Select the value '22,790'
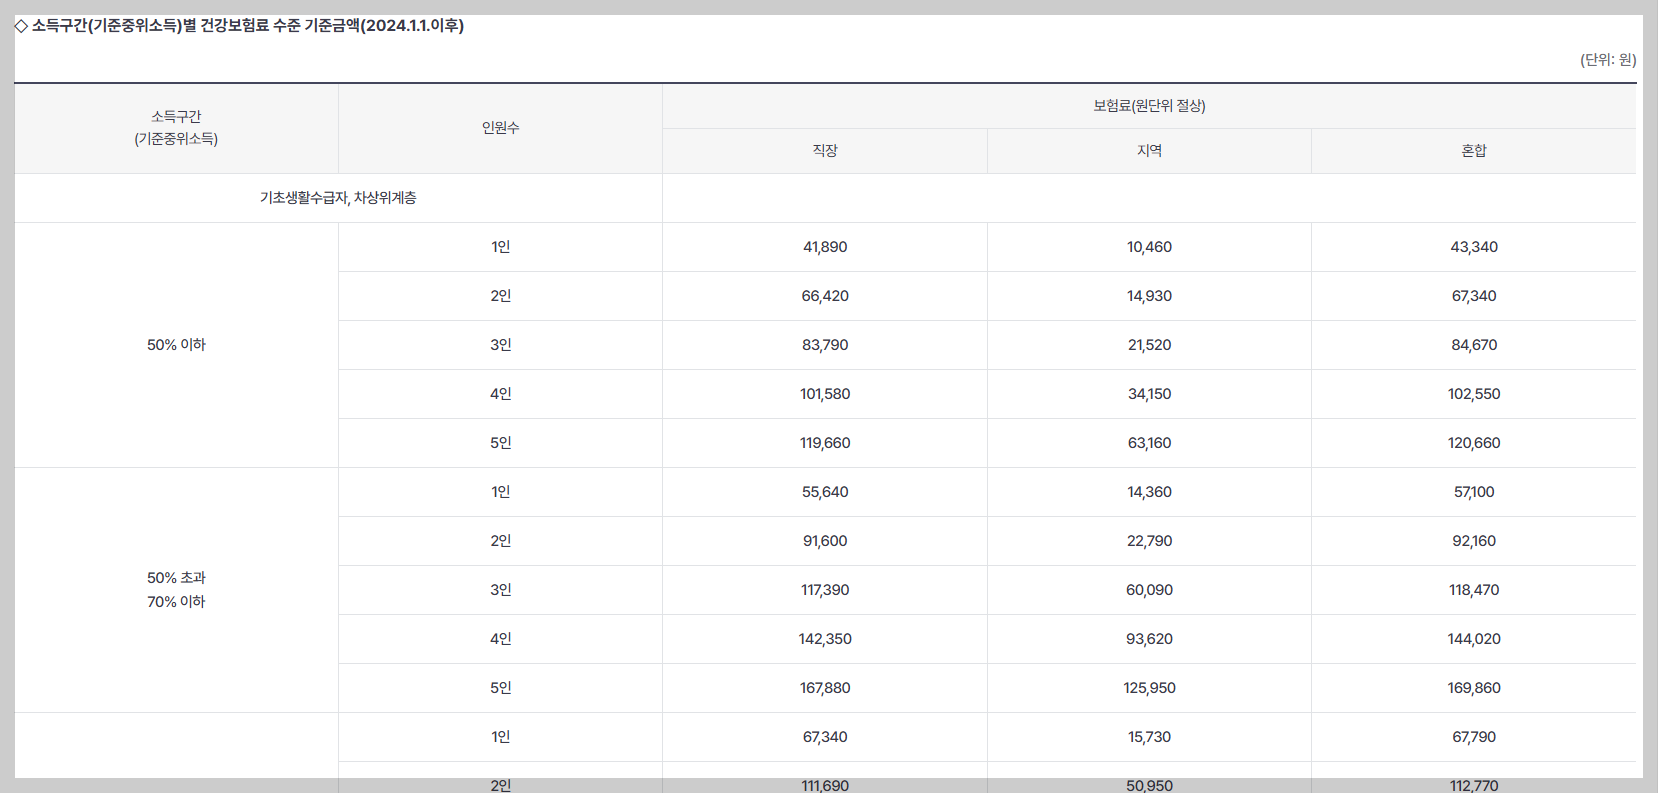 (x=1149, y=541)
